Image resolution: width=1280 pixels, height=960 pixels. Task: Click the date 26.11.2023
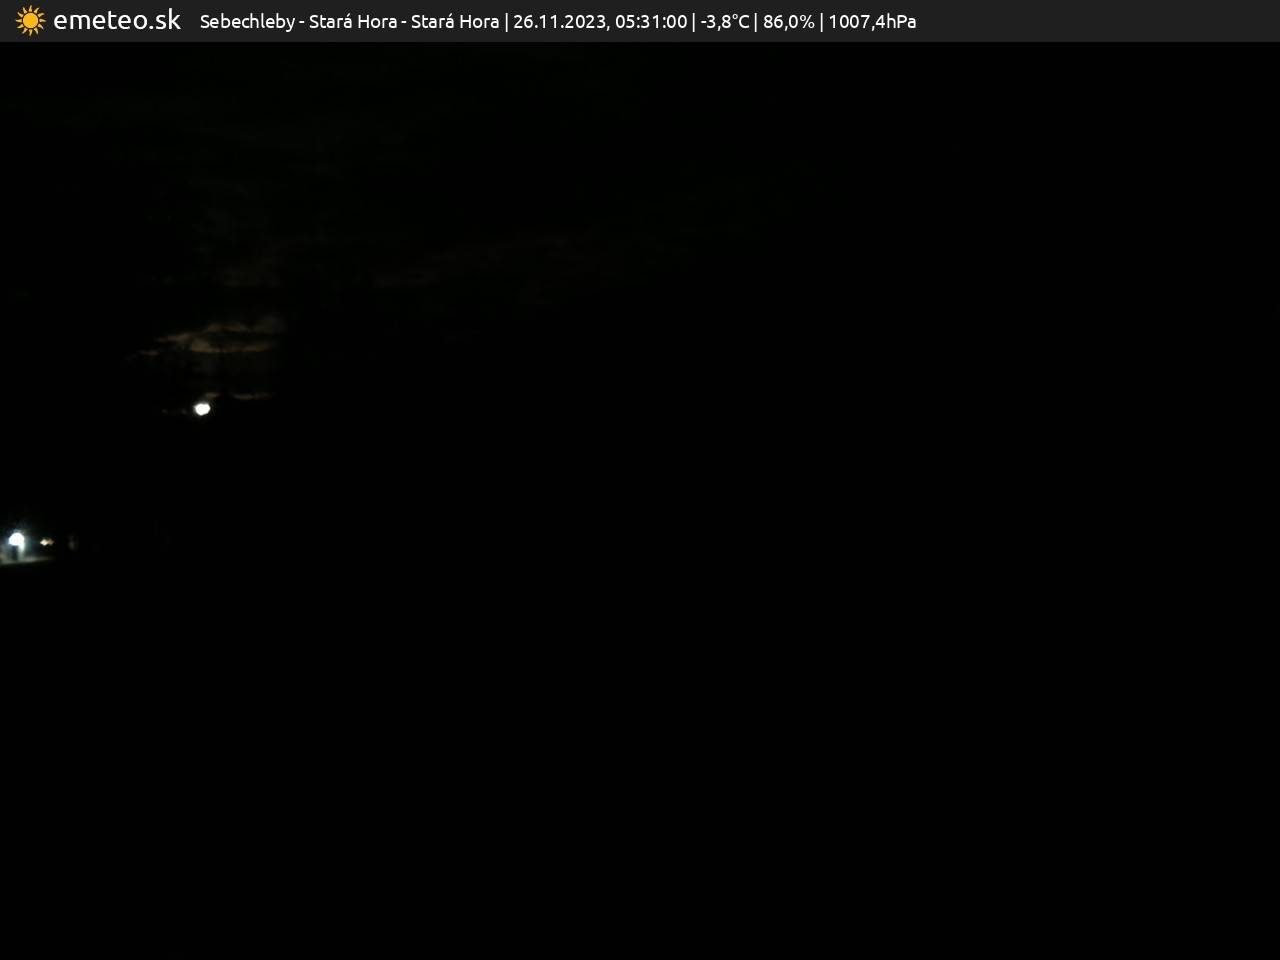[x=559, y=22]
